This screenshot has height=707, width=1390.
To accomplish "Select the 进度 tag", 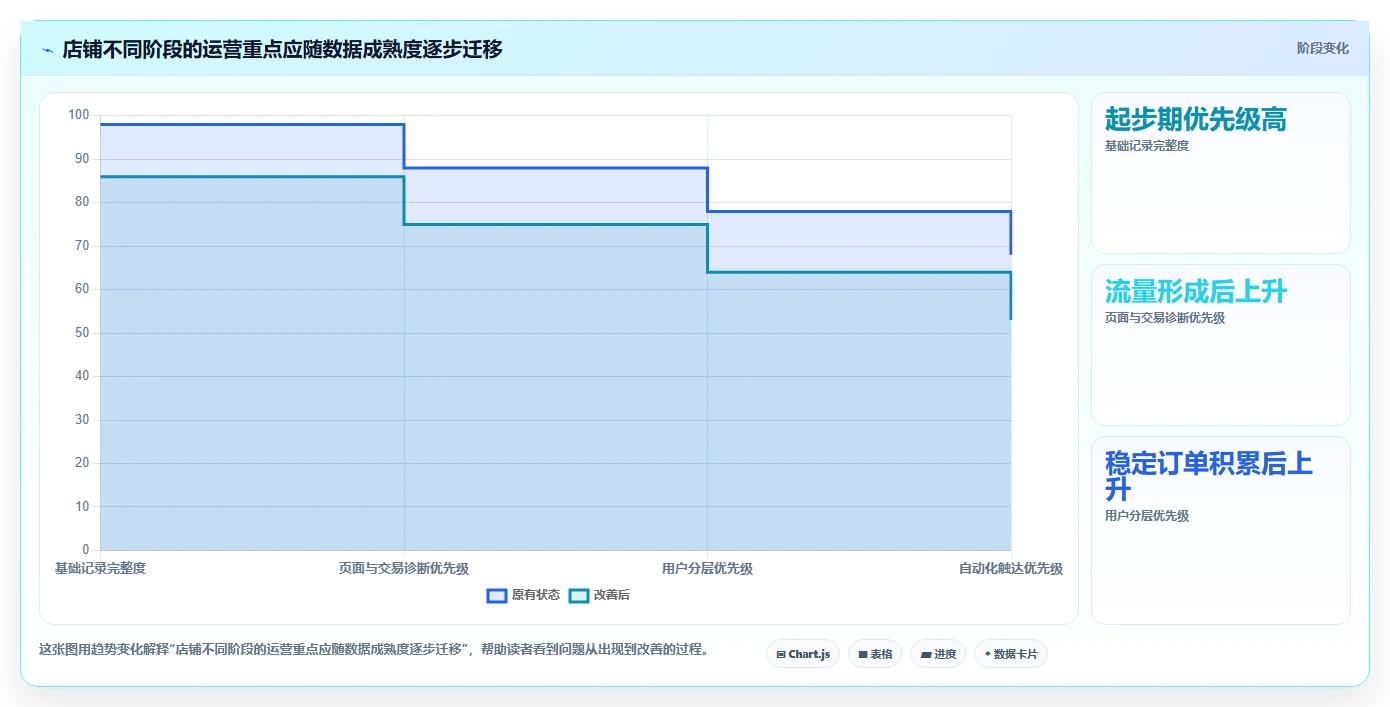I will tap(938, 654).
